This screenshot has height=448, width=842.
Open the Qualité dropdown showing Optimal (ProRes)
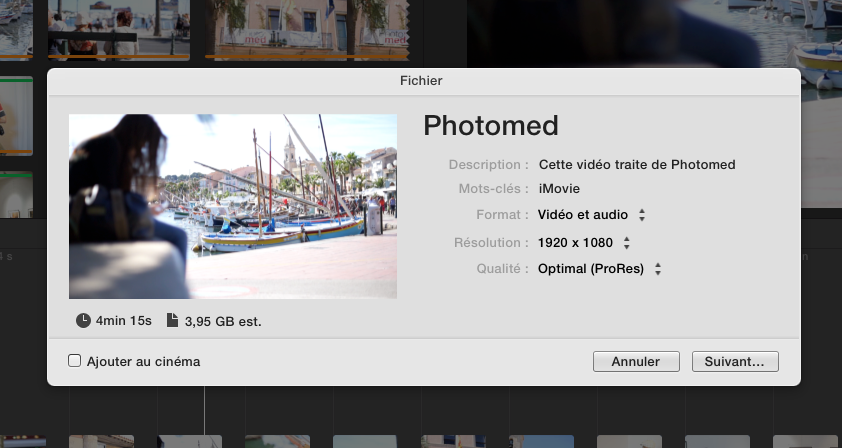coord(599,269)
